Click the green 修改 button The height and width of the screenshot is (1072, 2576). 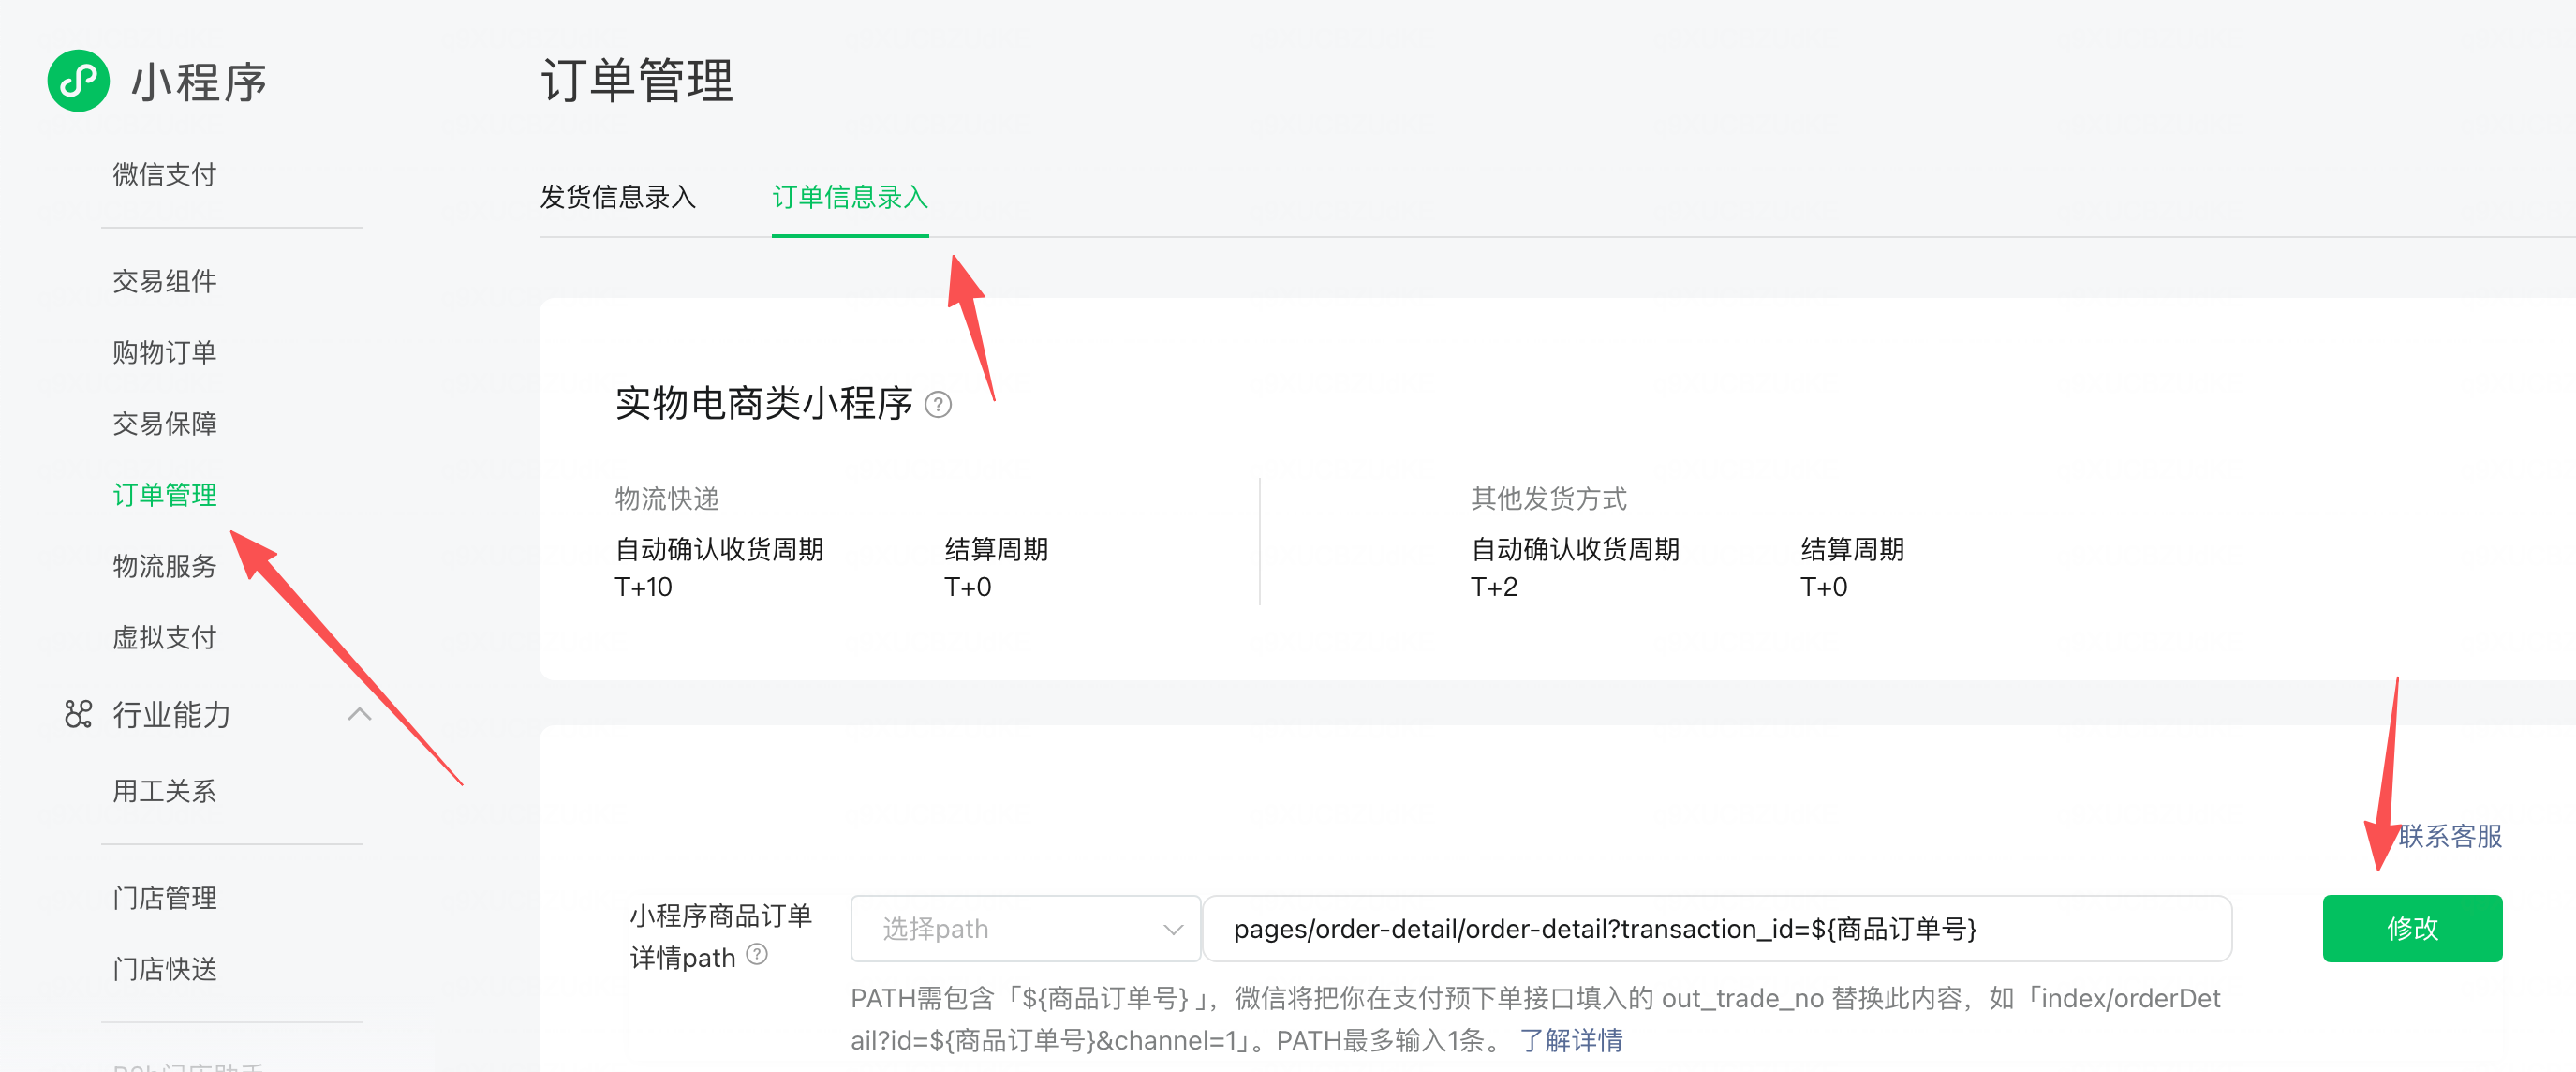tap(2411, 929)
